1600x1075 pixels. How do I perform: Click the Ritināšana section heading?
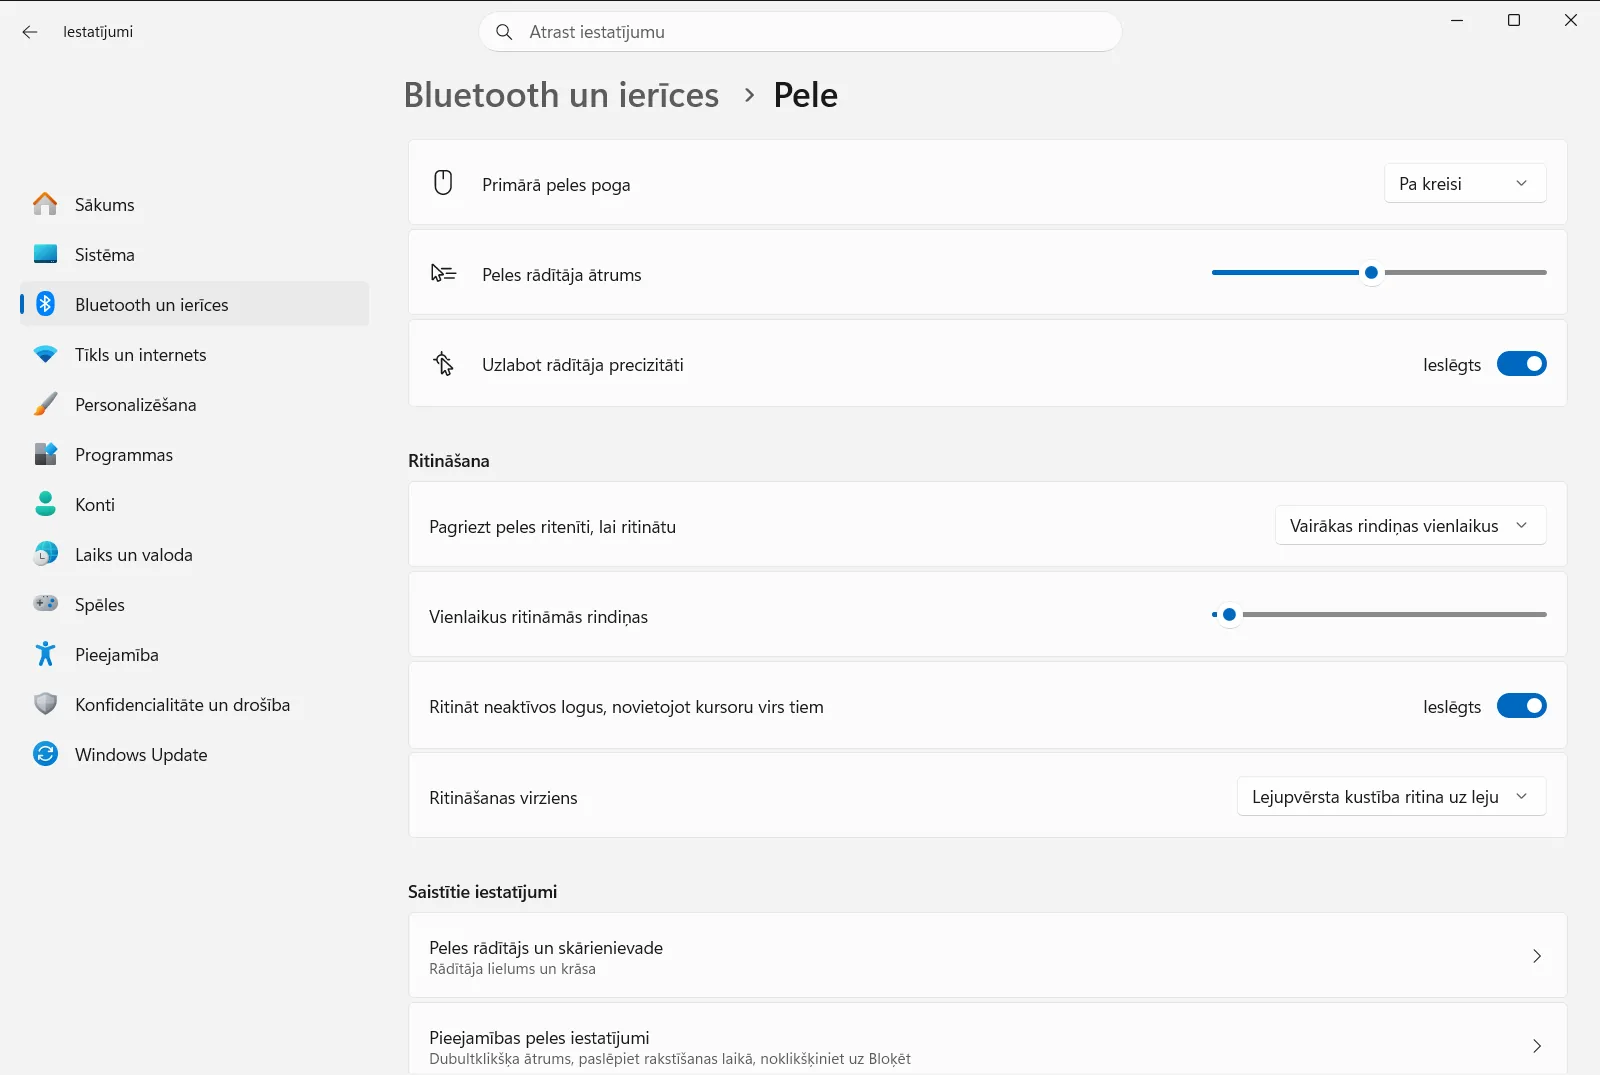click(449, 461)
